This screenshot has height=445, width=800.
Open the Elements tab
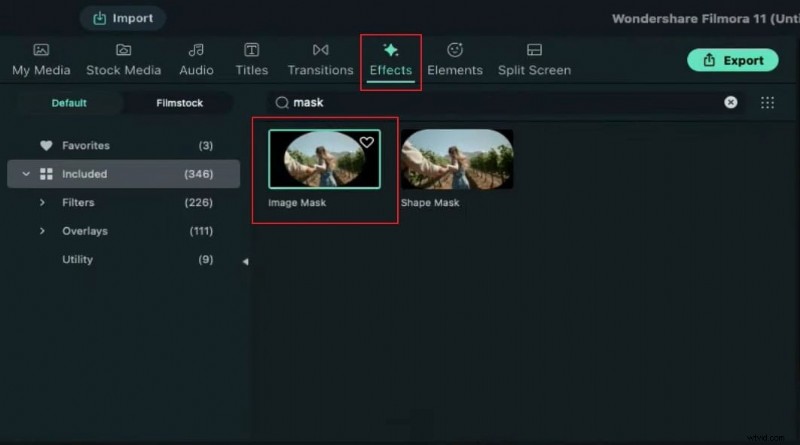[455, 60]
